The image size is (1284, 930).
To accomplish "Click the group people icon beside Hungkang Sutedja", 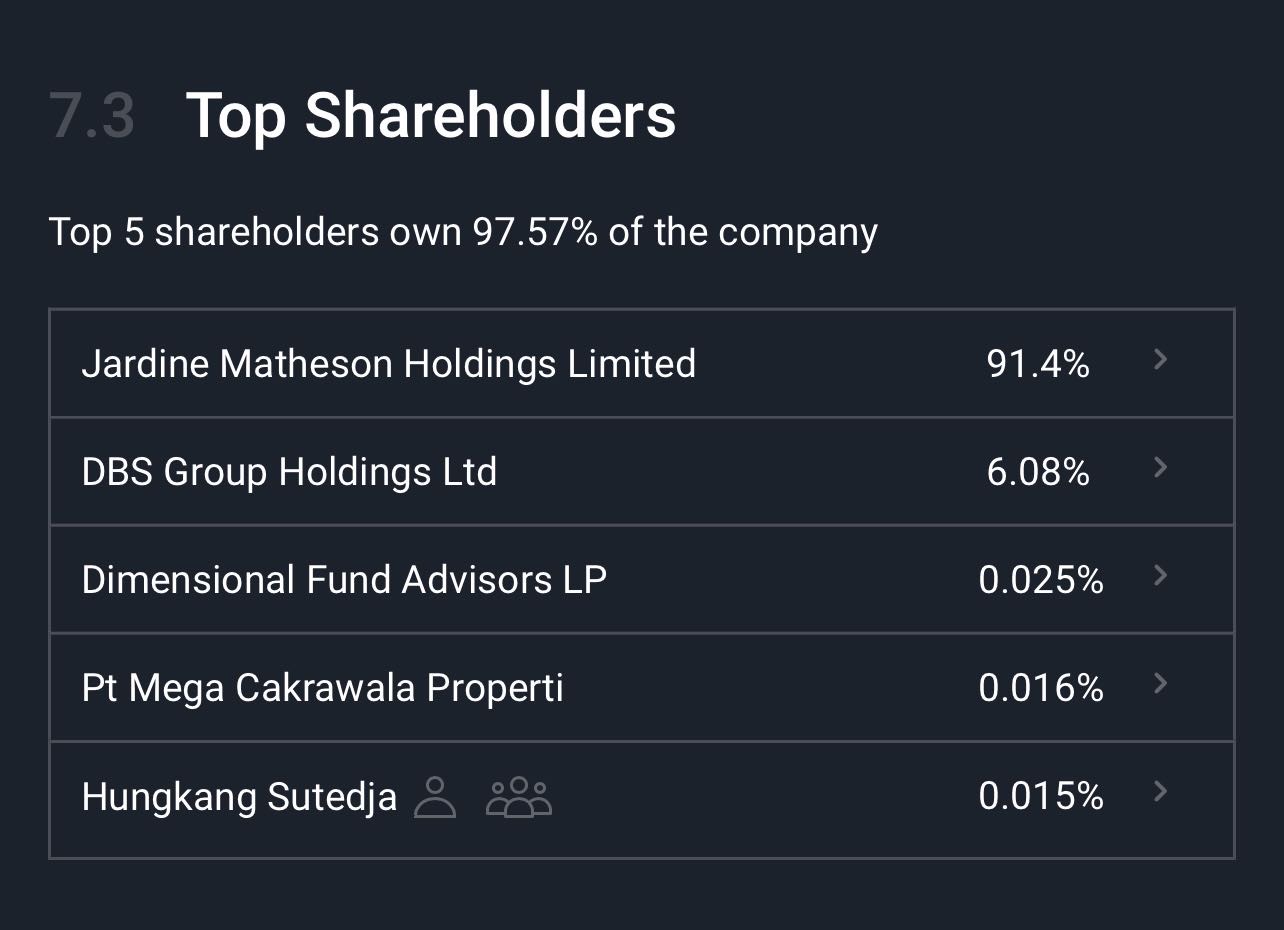I will 518,797.
